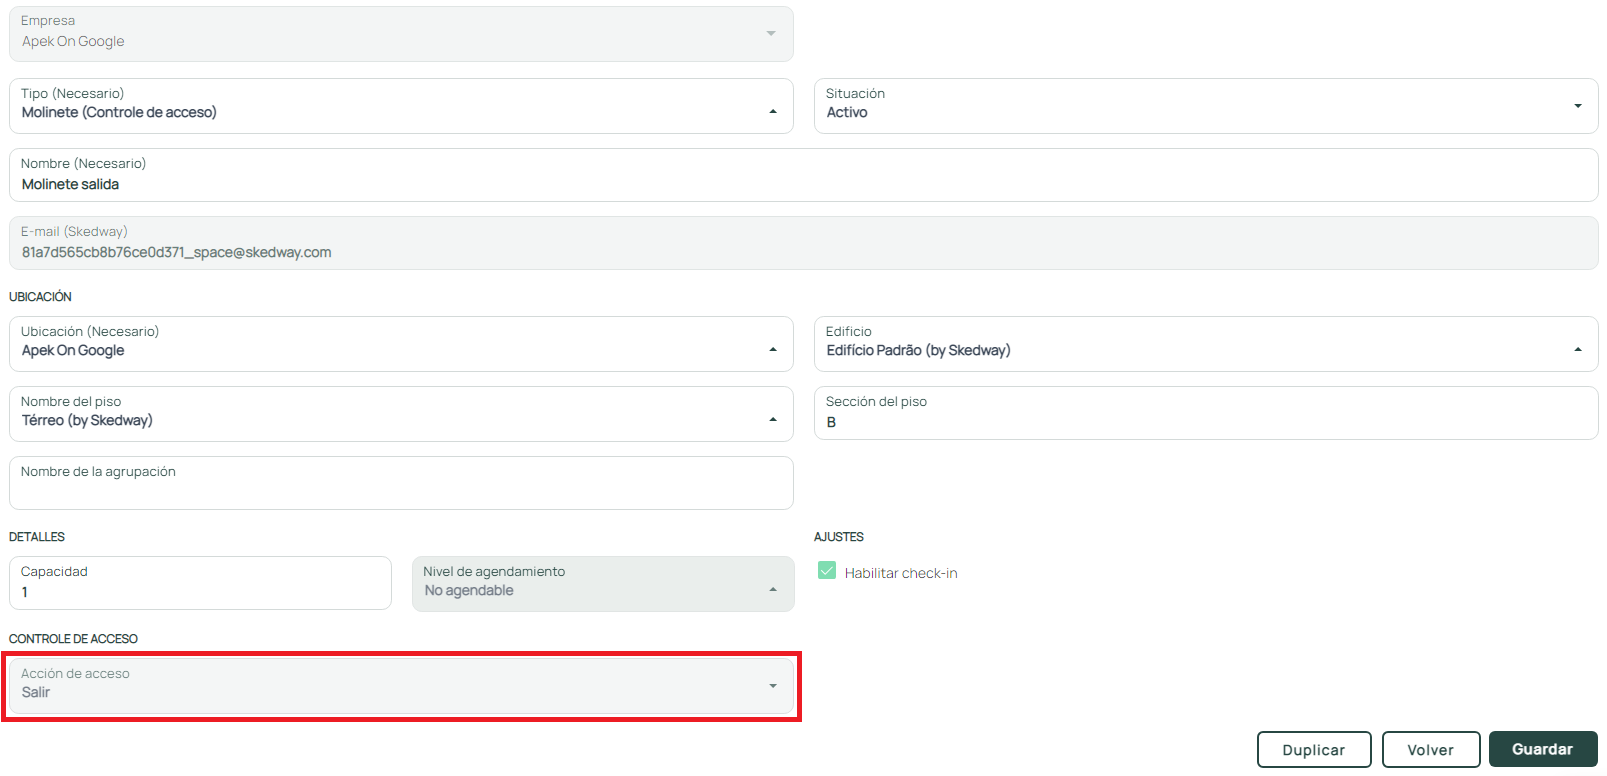The height and width of the screenshot is (776, 1607).
Task: Open the Nombre del piso dropdown
Action: tap(400, 414)
